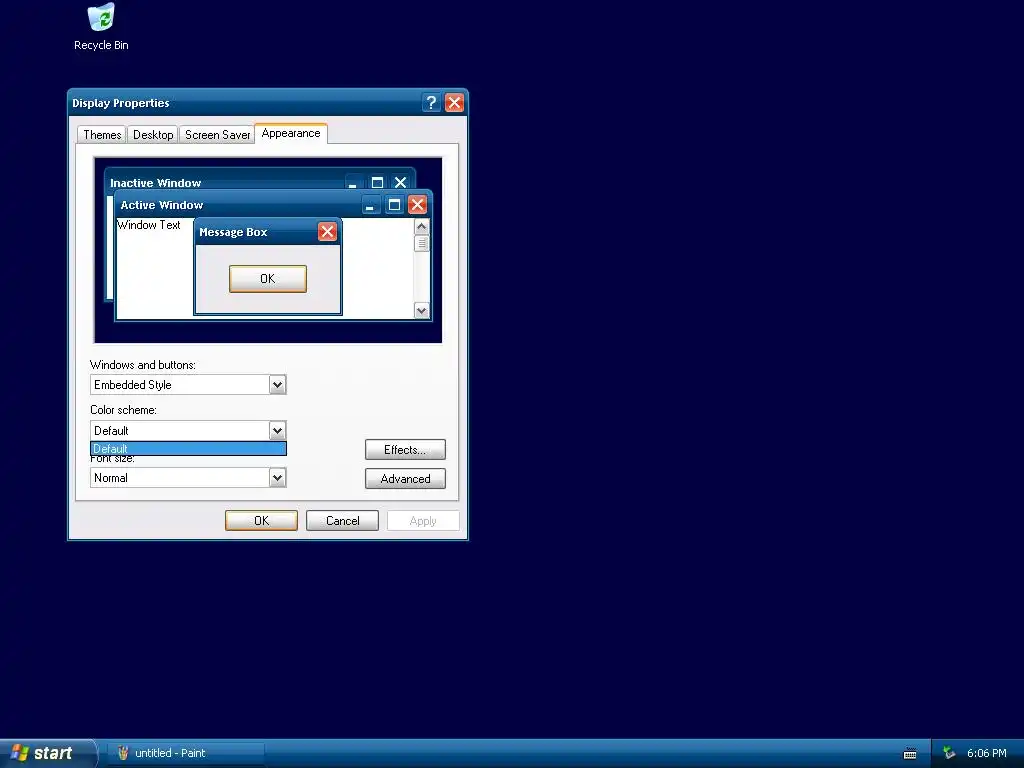This screenshot has height=768, width=1024.
Task: Open the Recycle Bin desktop icon
Action: pyautogui.click(x=101, y=27)
